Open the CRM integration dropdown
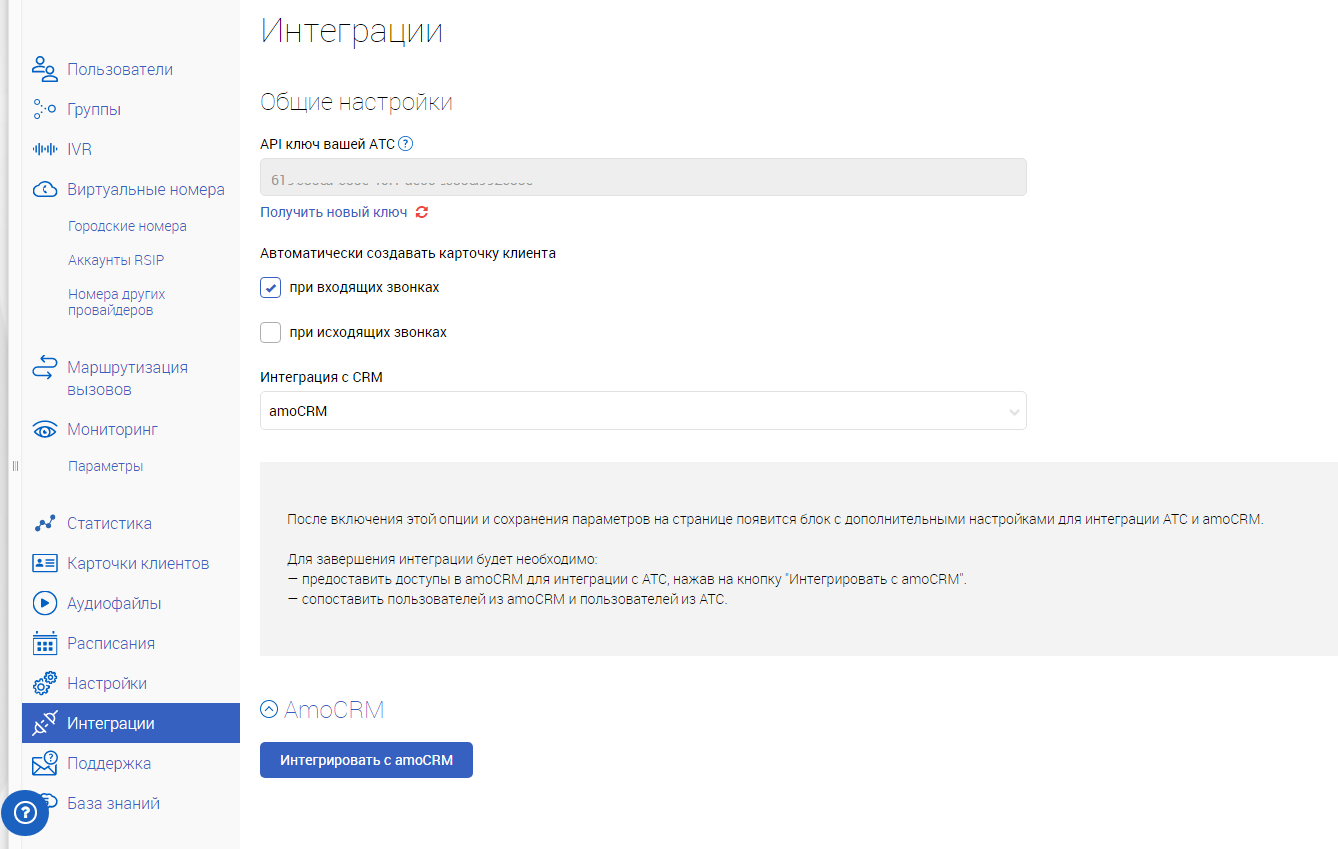This screenshot has width=1338, height=849. 643,411
